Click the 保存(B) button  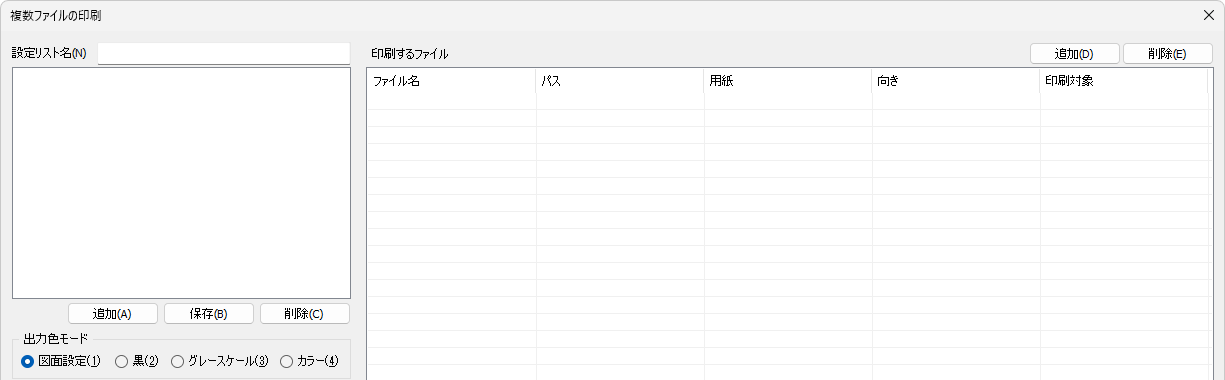click(209, 314)
